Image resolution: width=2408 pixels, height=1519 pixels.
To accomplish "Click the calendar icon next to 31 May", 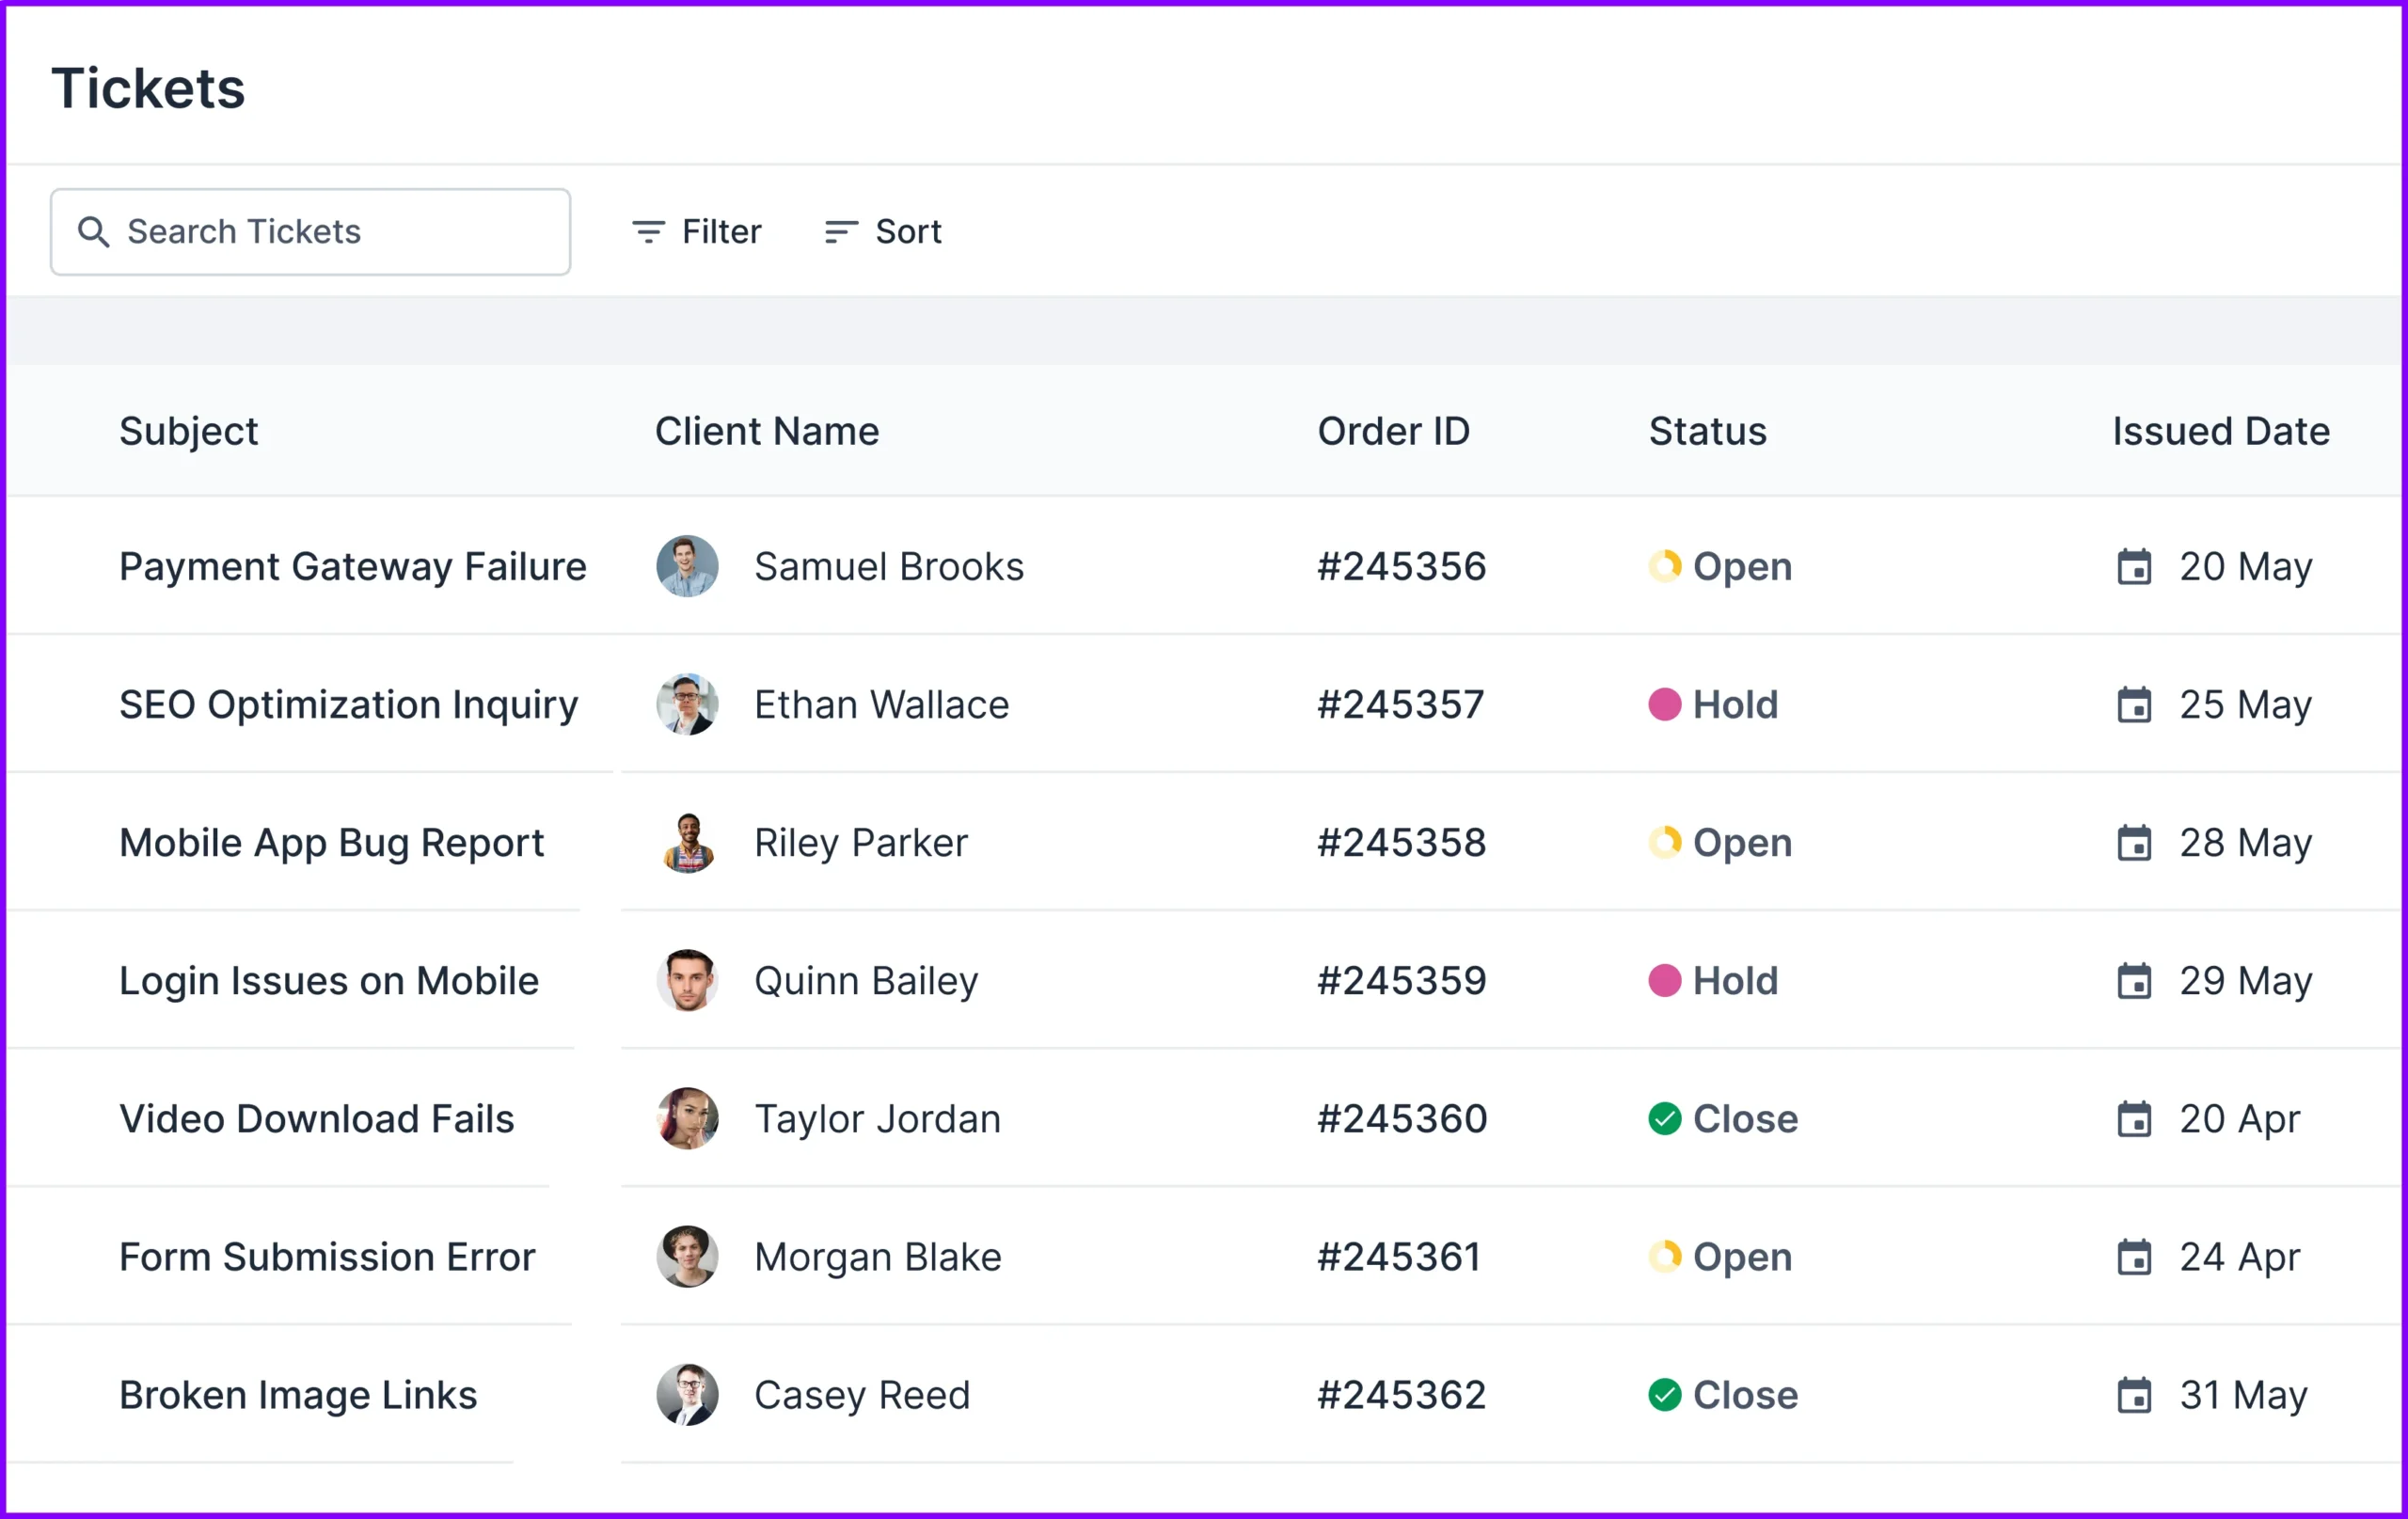I will click(2134, 1395).
